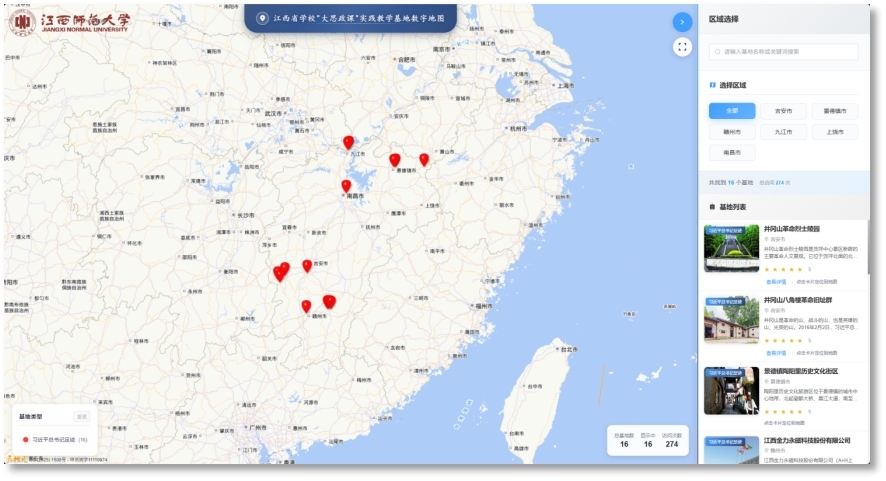Viewport: 886px width, 481px height.
Task: Click the Jiangxi Normal University logo
Action: (70, 23)
